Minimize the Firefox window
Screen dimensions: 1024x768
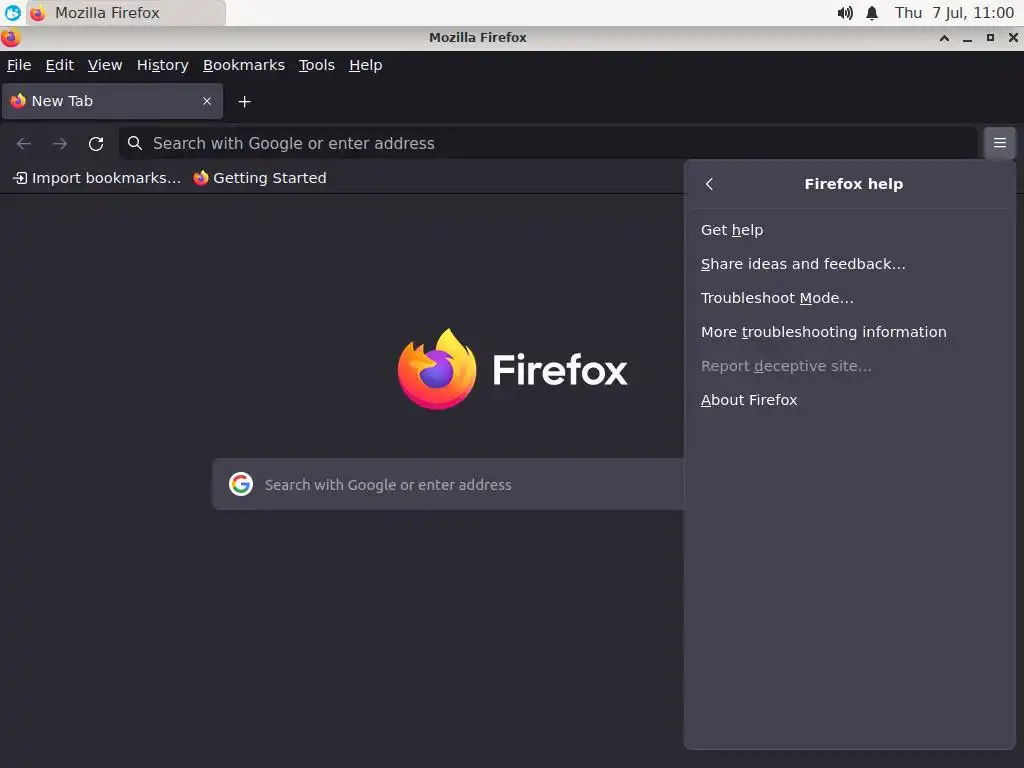pos(967,38)
